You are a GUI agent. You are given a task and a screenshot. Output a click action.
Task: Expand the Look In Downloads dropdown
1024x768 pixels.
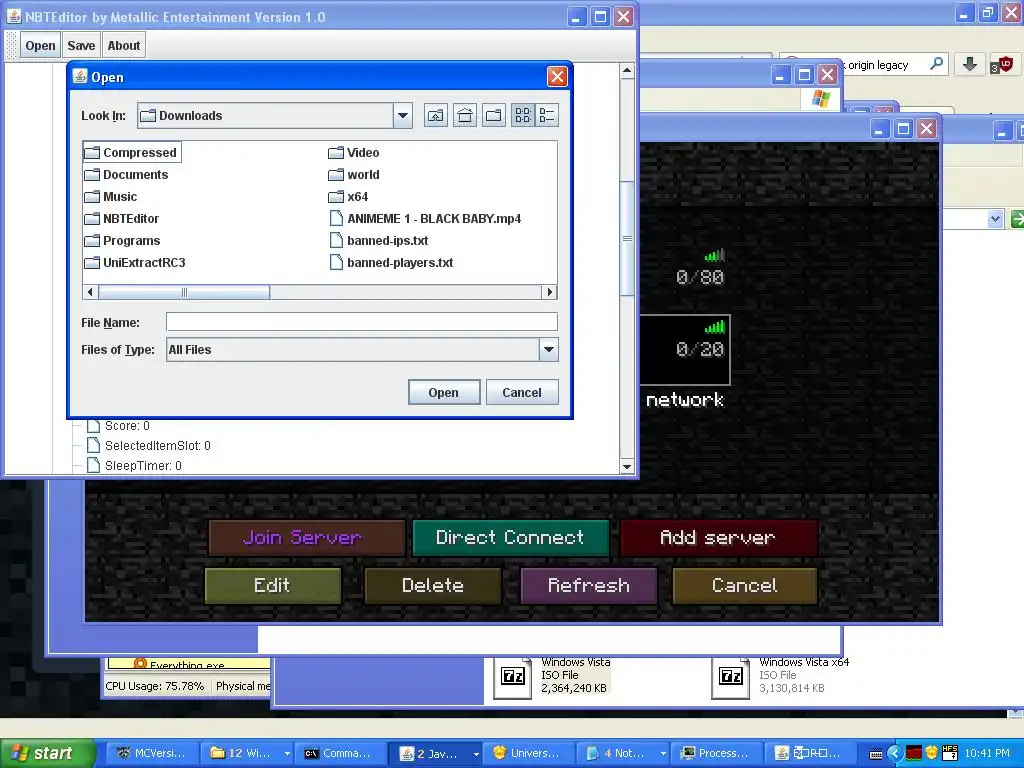point(403,116)
